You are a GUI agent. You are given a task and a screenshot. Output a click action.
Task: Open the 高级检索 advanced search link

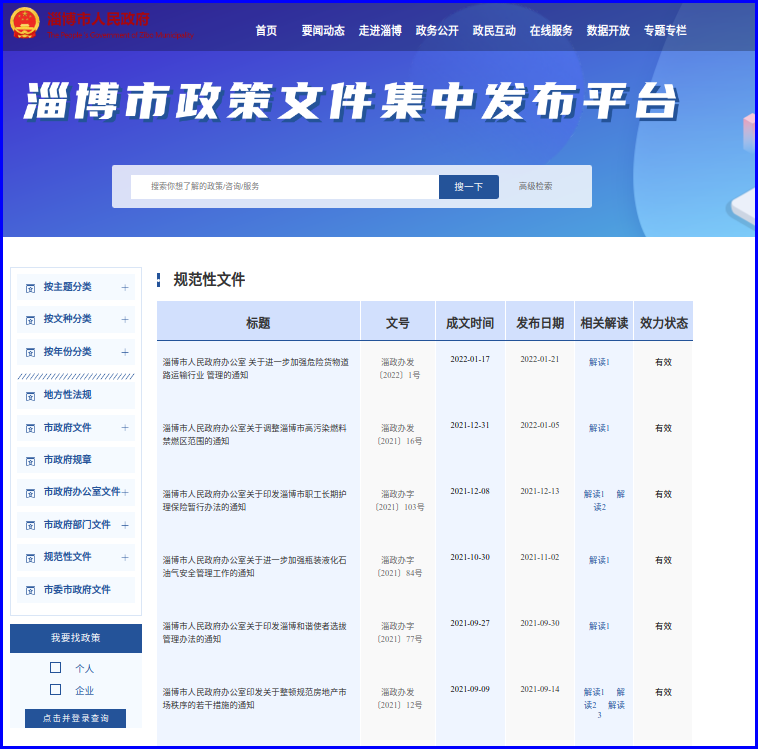coord(535,187)
